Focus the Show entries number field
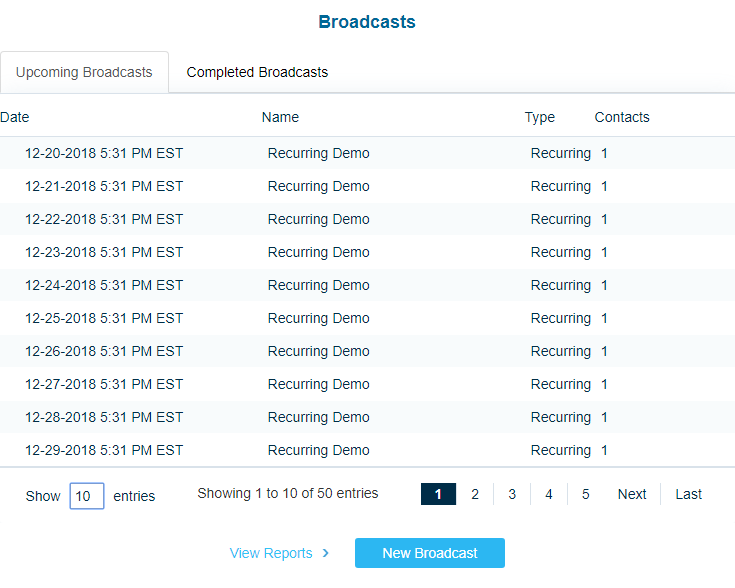735x588 pixels. click(x=87, y=496)
